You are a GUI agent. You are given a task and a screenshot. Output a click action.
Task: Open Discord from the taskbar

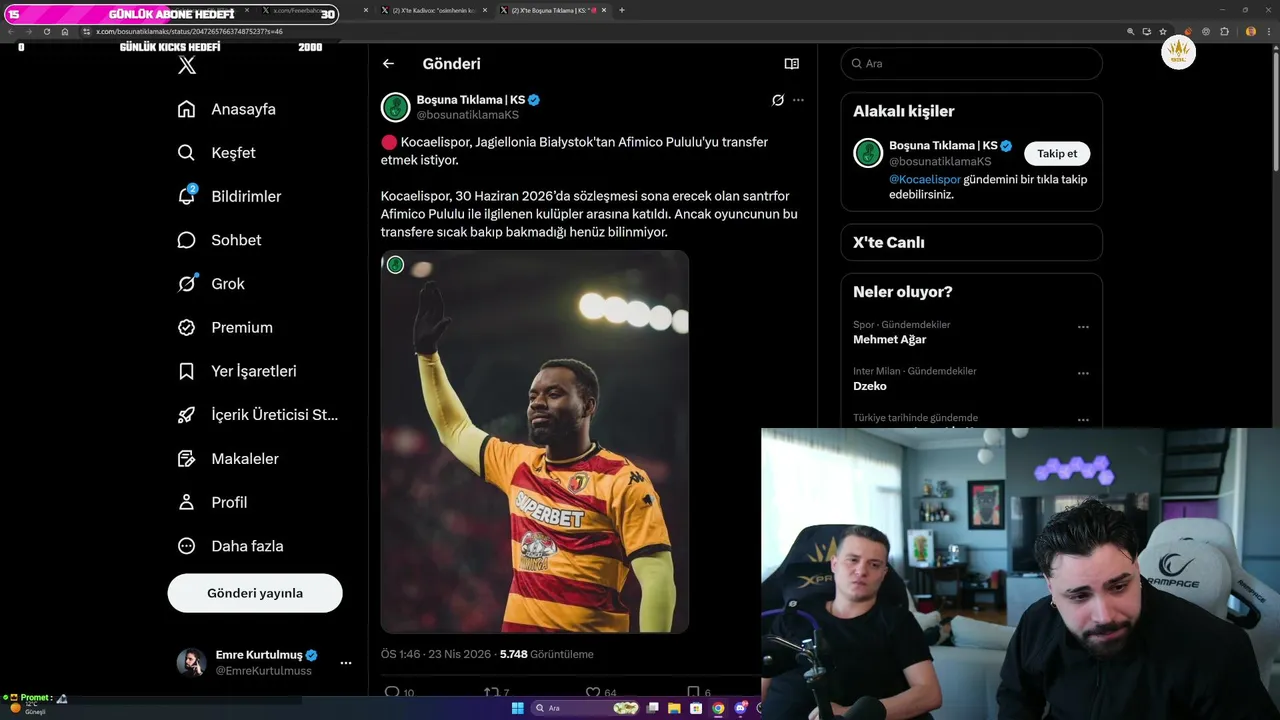tap(741, 708)
